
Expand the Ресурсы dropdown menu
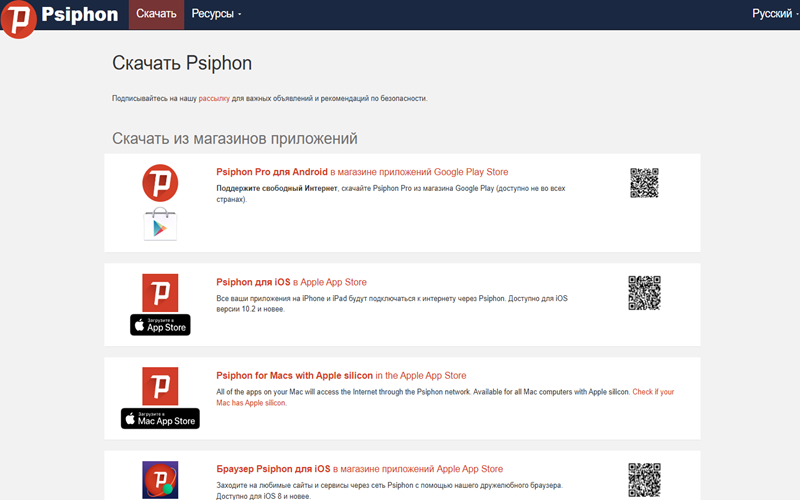216,14
